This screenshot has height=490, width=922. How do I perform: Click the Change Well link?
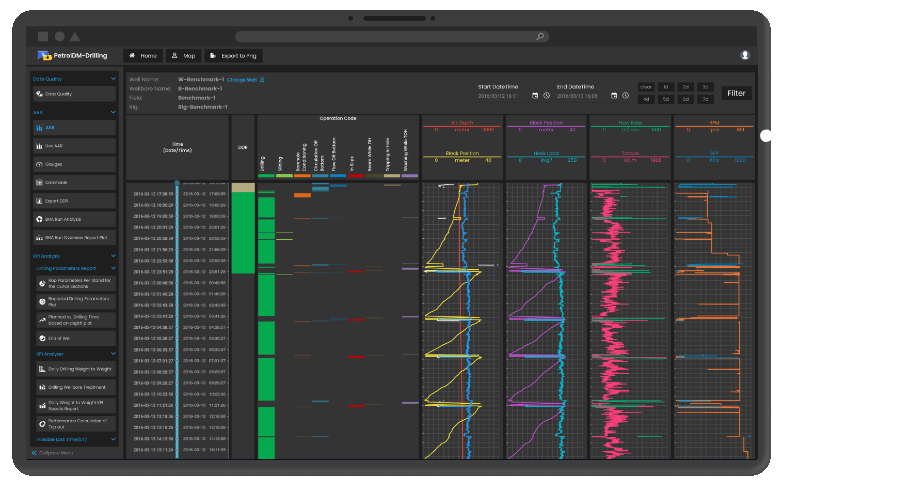[x=242, y=80]
